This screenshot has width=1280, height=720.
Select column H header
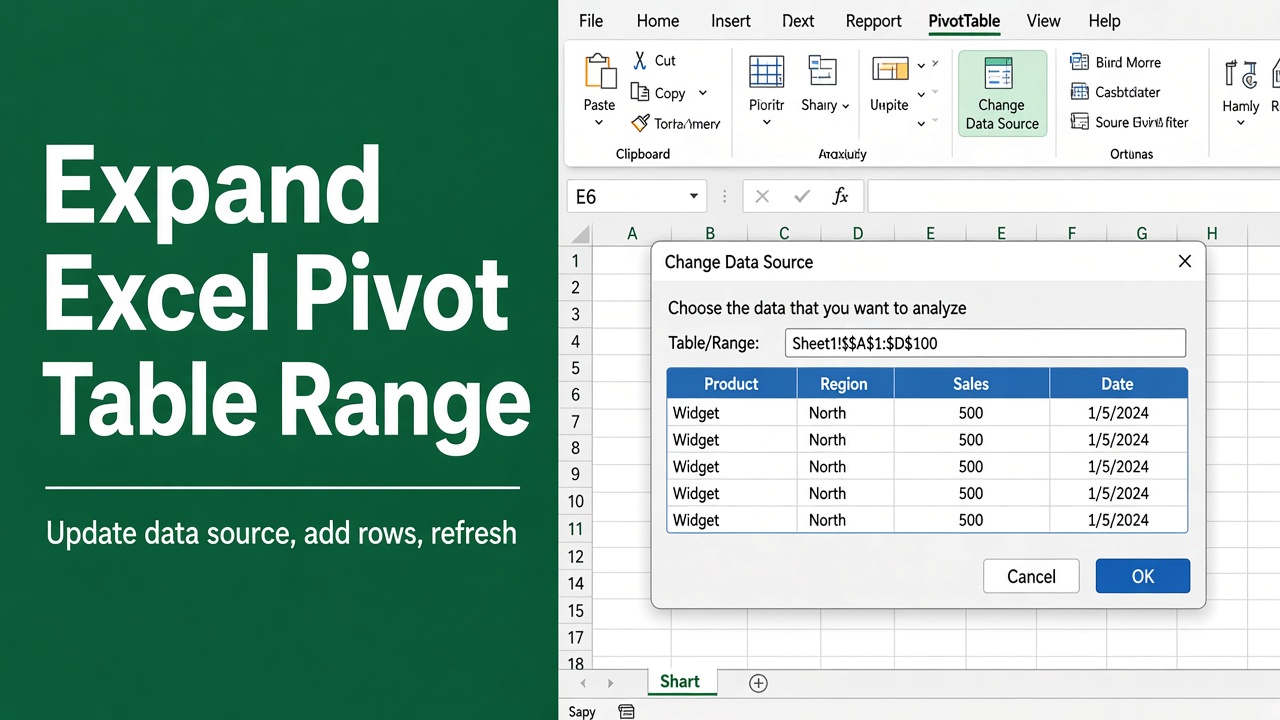pos(1212,234)
